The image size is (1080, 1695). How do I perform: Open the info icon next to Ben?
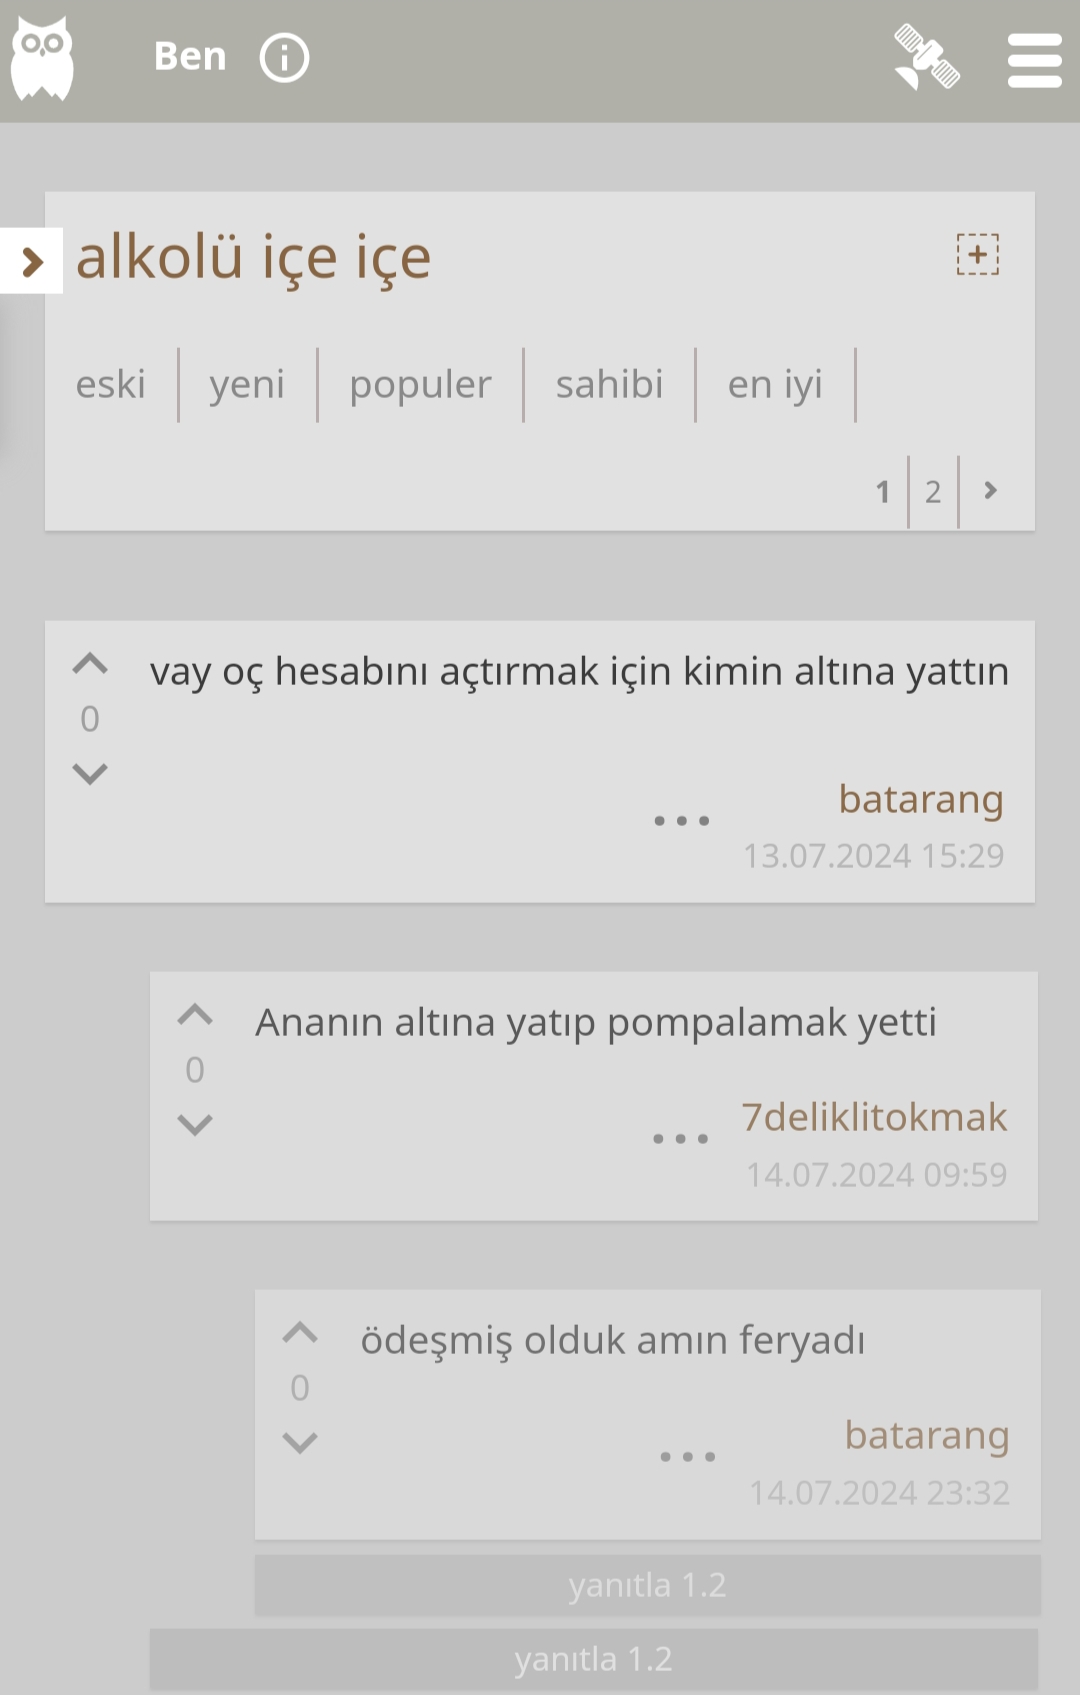(284, 58)
